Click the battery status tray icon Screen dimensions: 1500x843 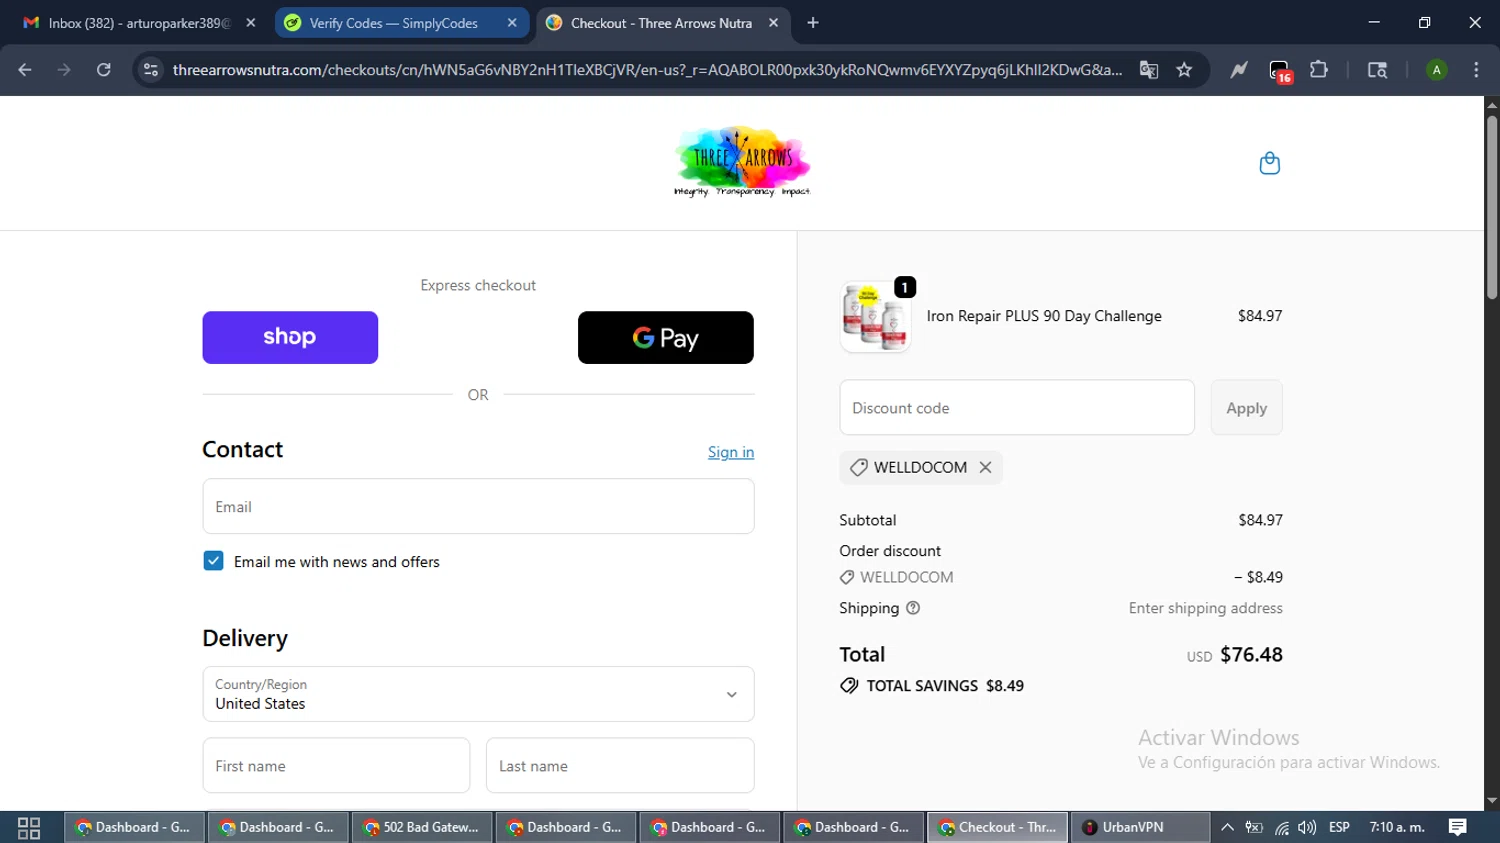pos(1254,827)
